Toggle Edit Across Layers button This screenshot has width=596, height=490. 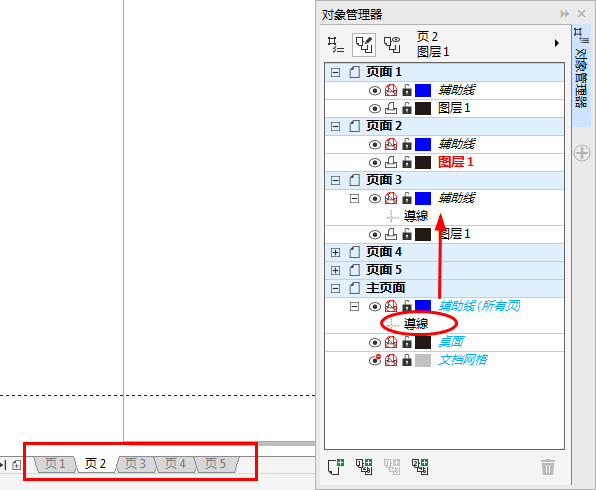(364, 44)
